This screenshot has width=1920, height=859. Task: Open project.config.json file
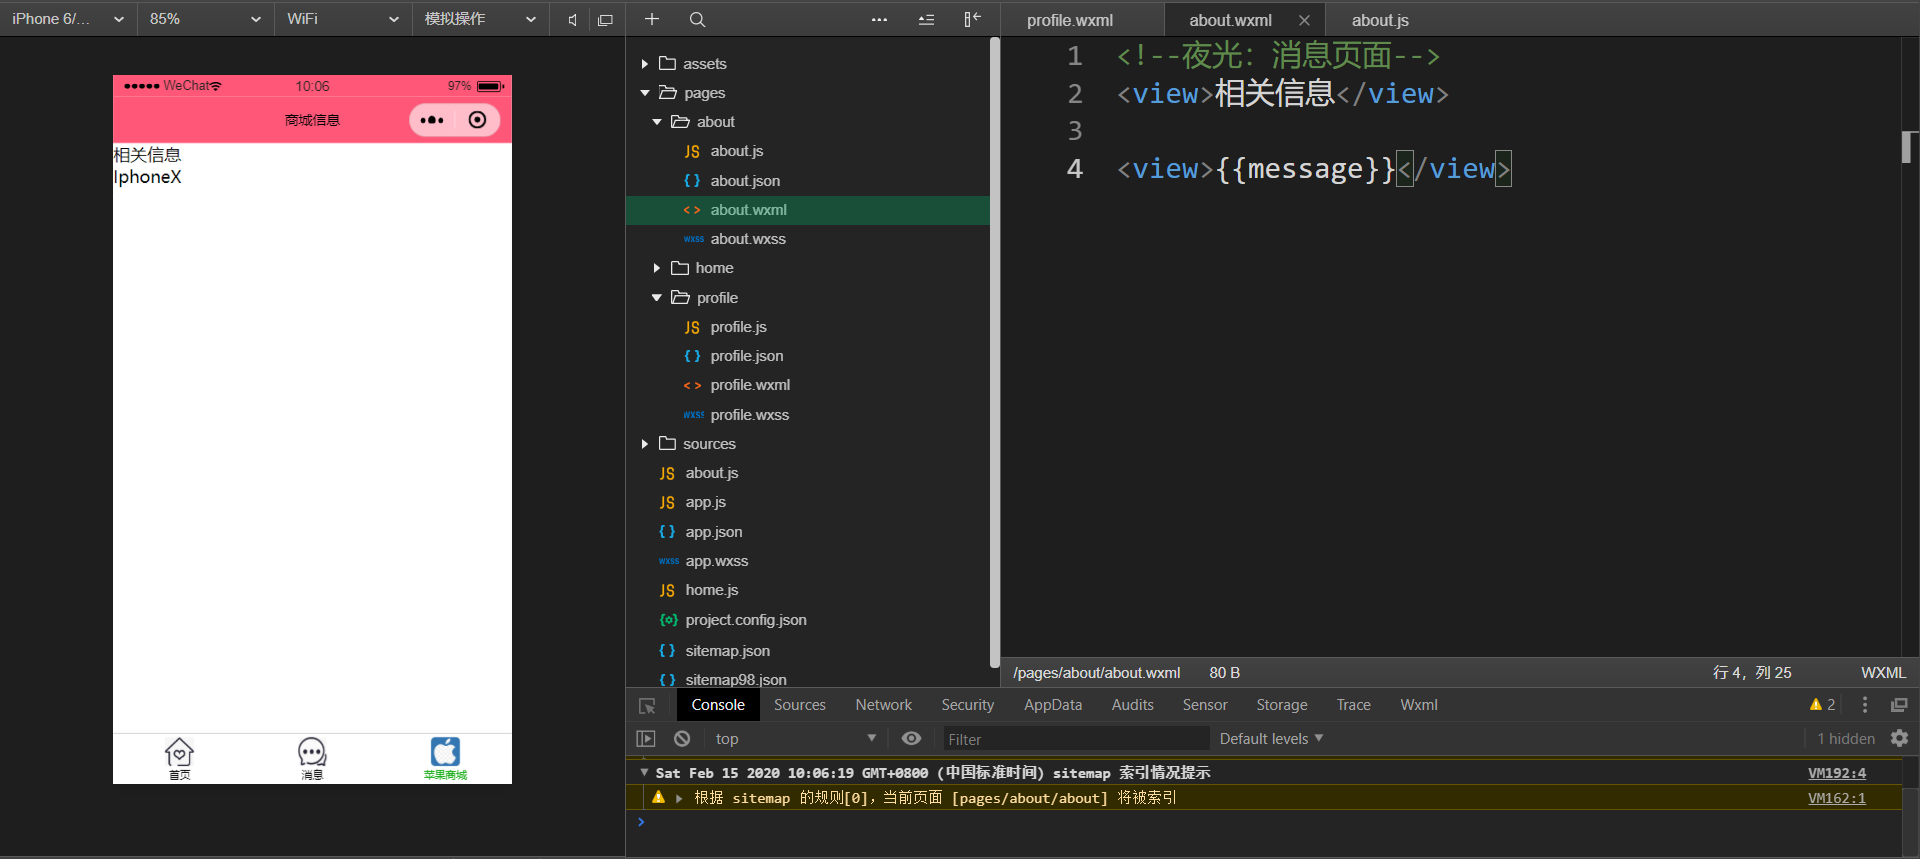746,620
